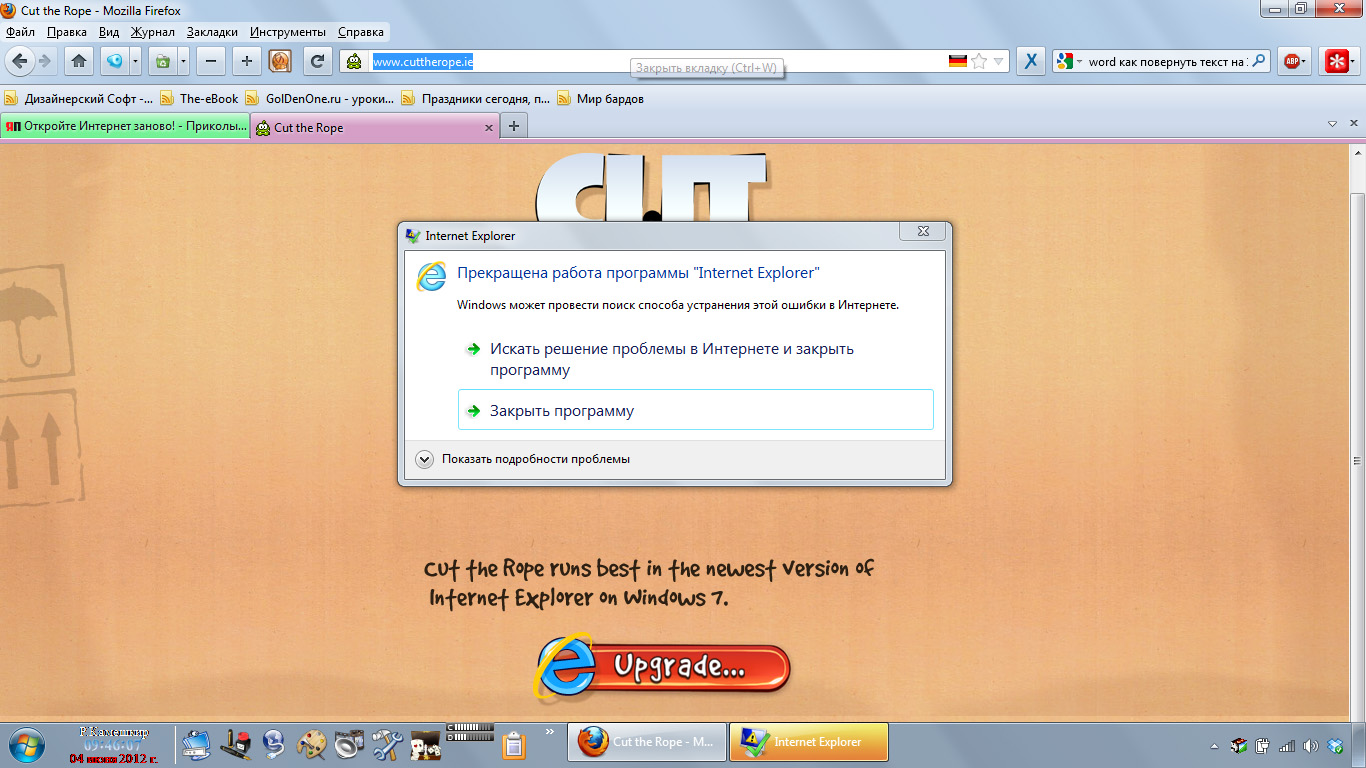Open dropdown next to green recycle icon
Image resolution: width=1366 pixels, height=768 pixels.
[183, 61]
